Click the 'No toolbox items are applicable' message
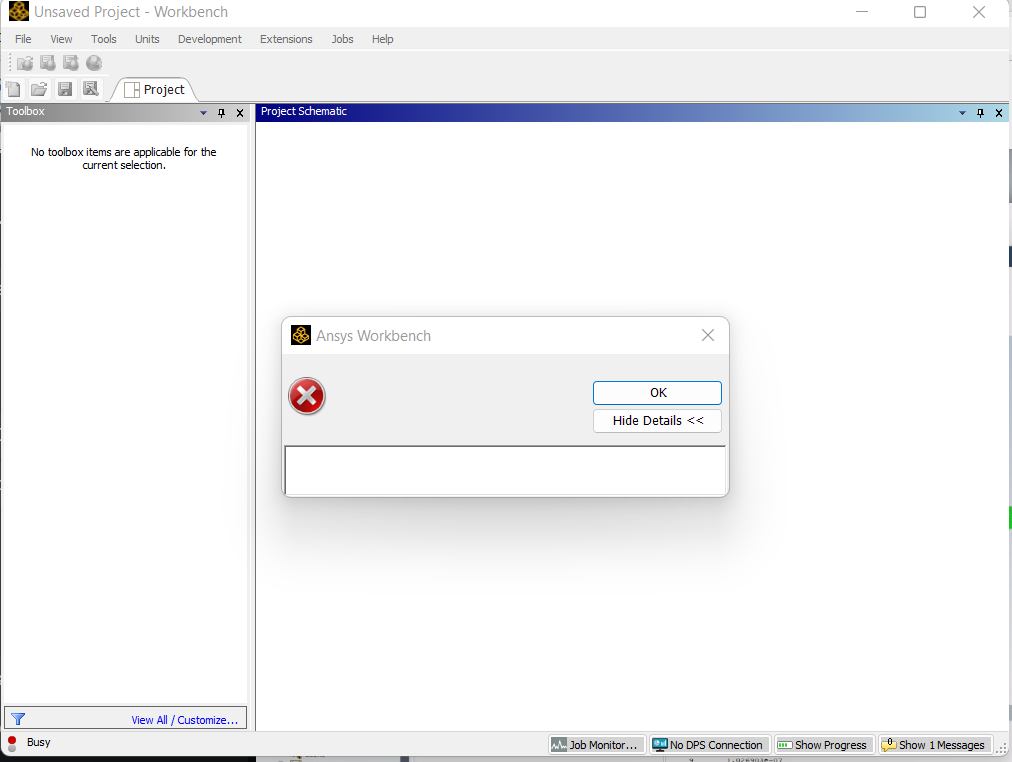This screenshot has height=762, width=1012. coord(124,159)
